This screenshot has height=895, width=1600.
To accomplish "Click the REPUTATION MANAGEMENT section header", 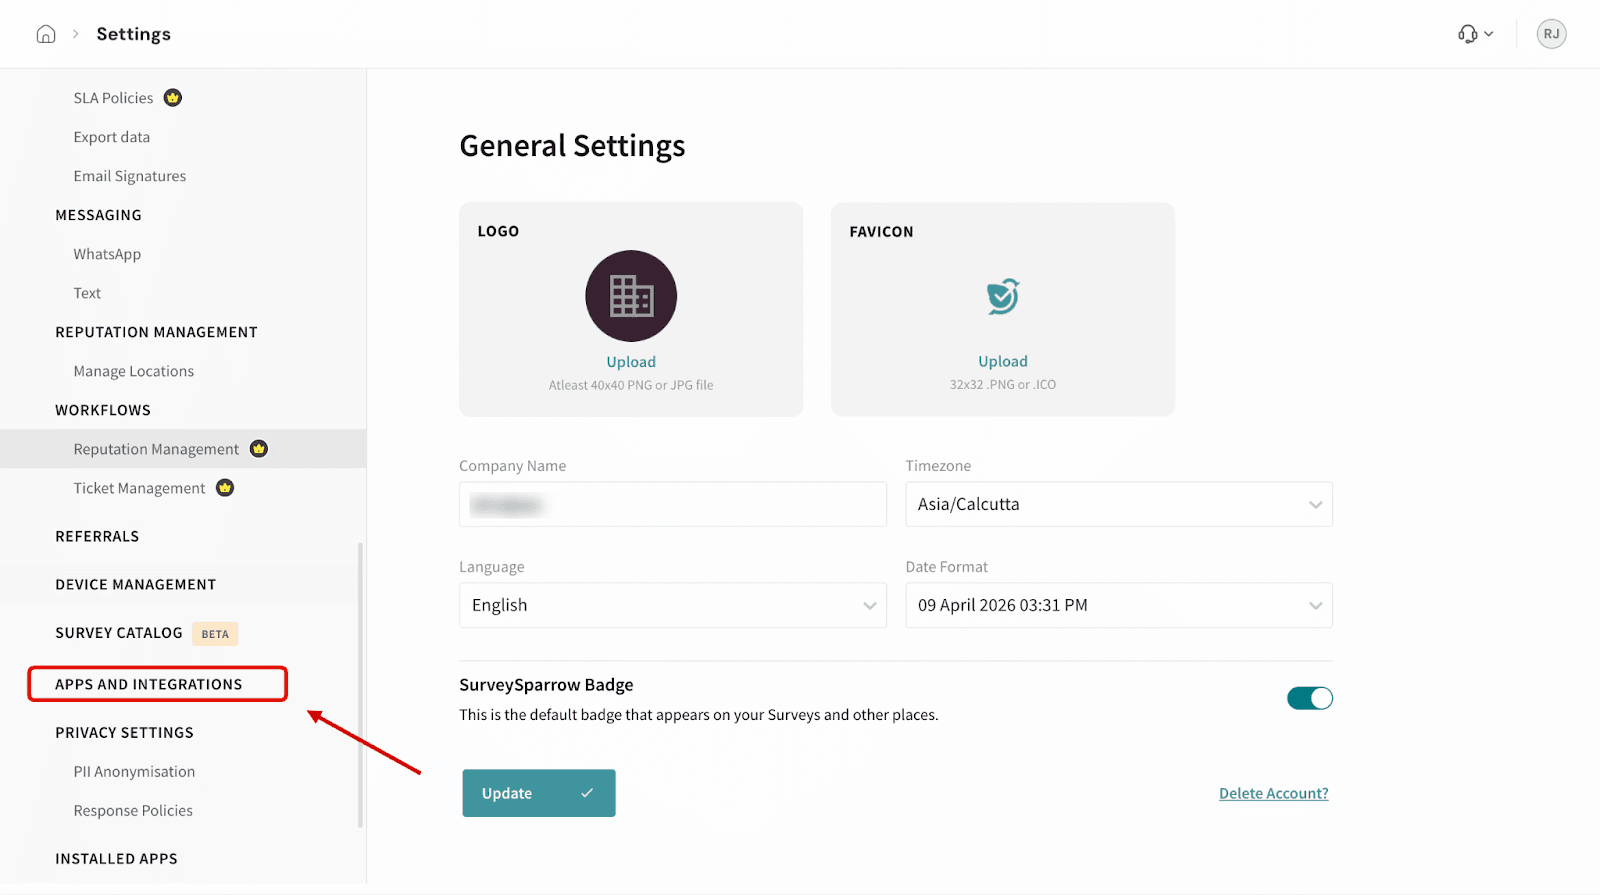I will point(156,332).
